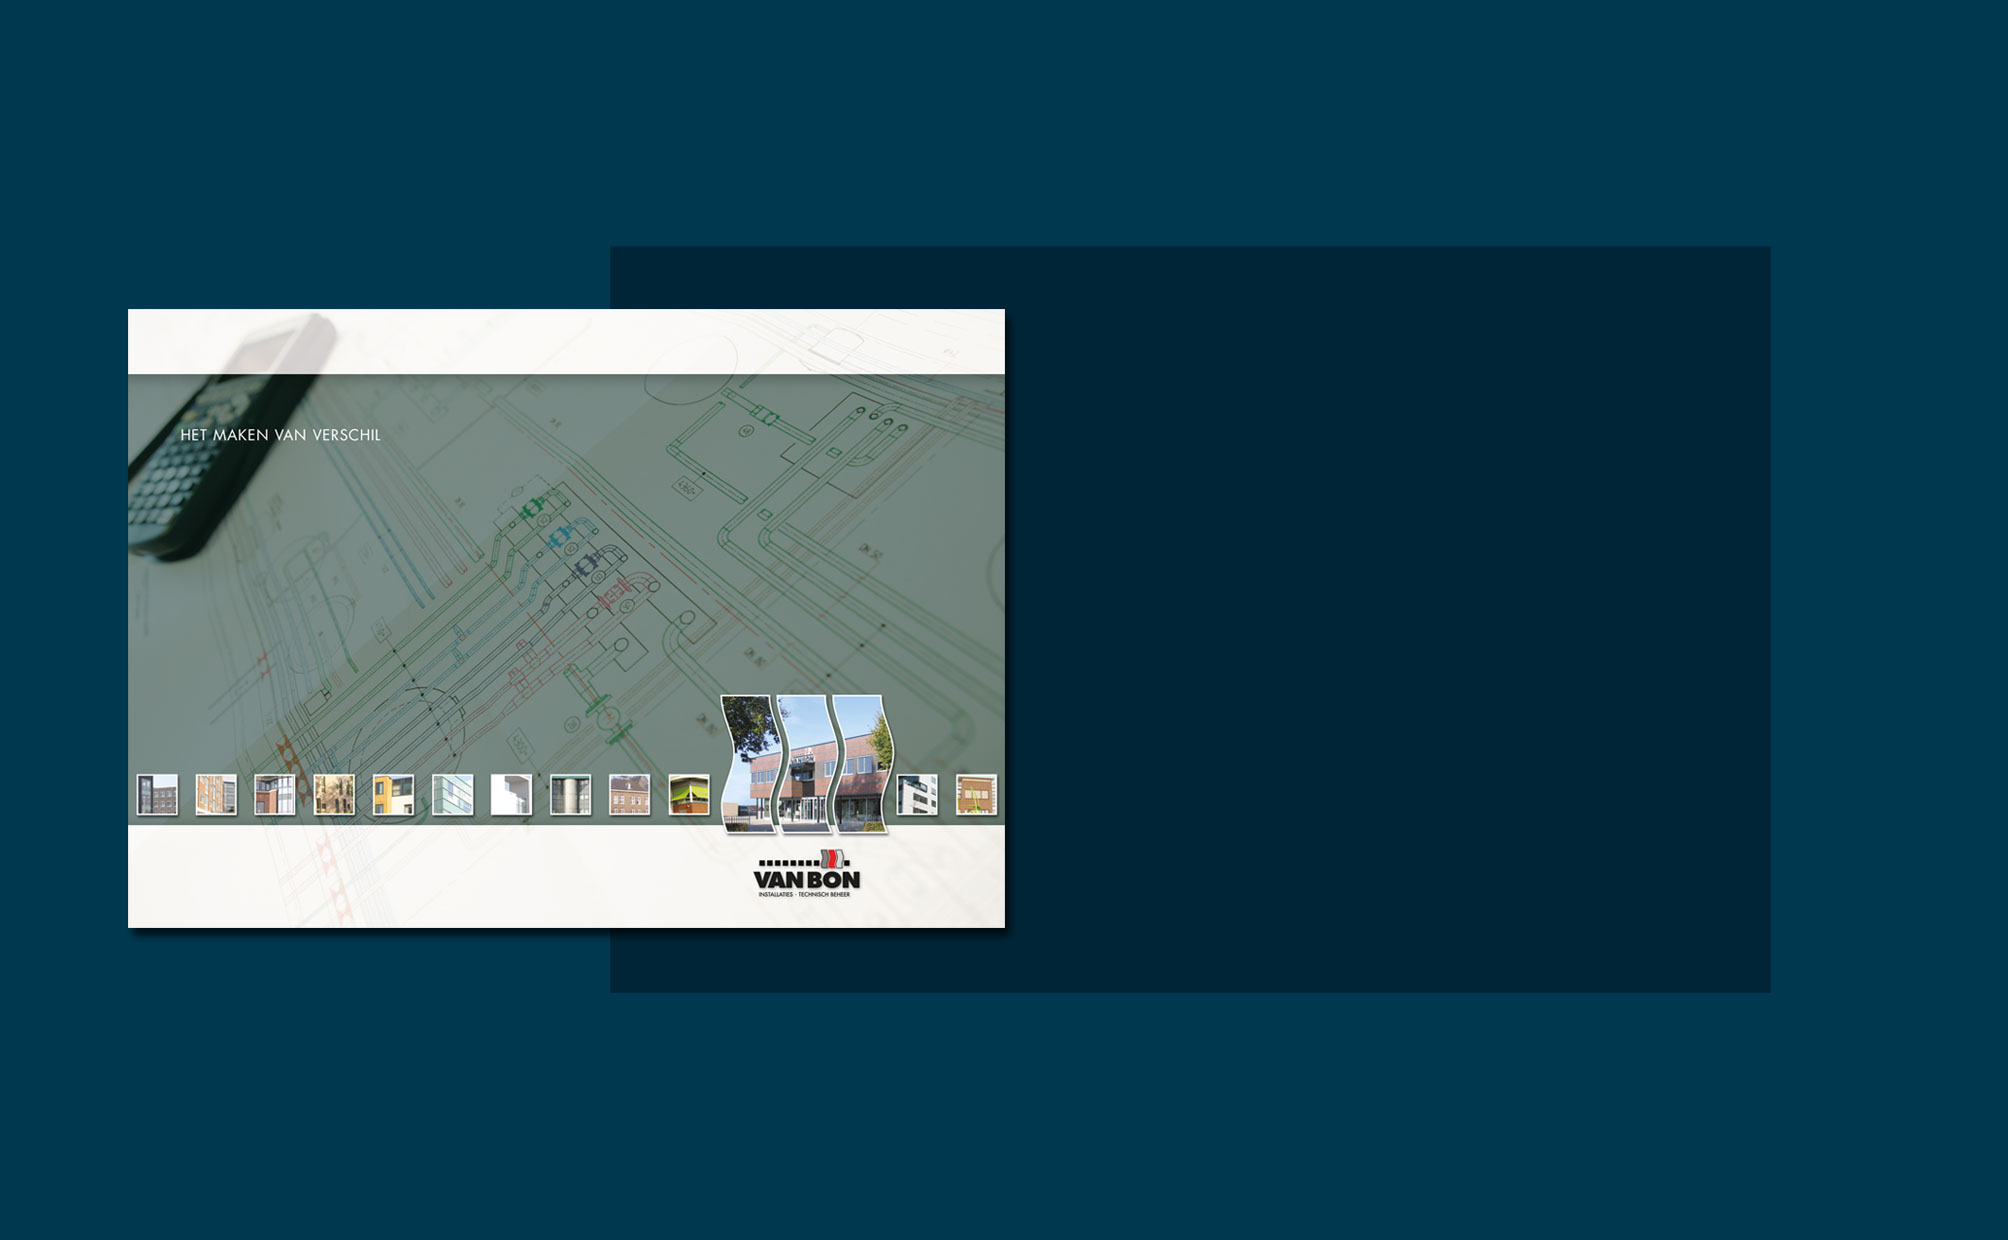Select the green awning building thumbnail

pos(689,795)
